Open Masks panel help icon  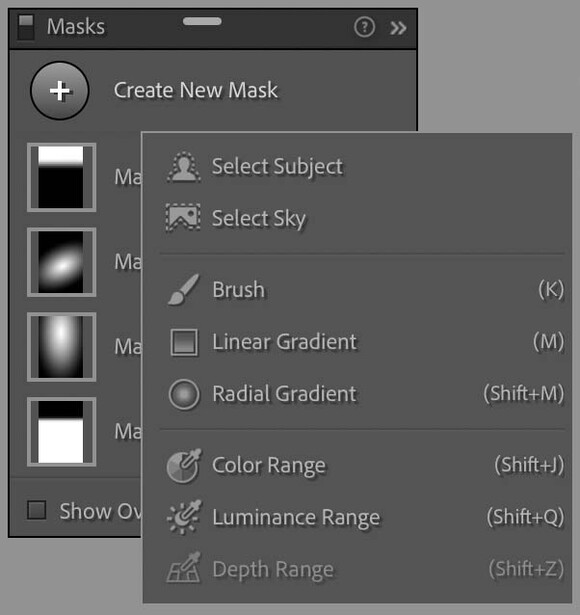pos(364,27)
